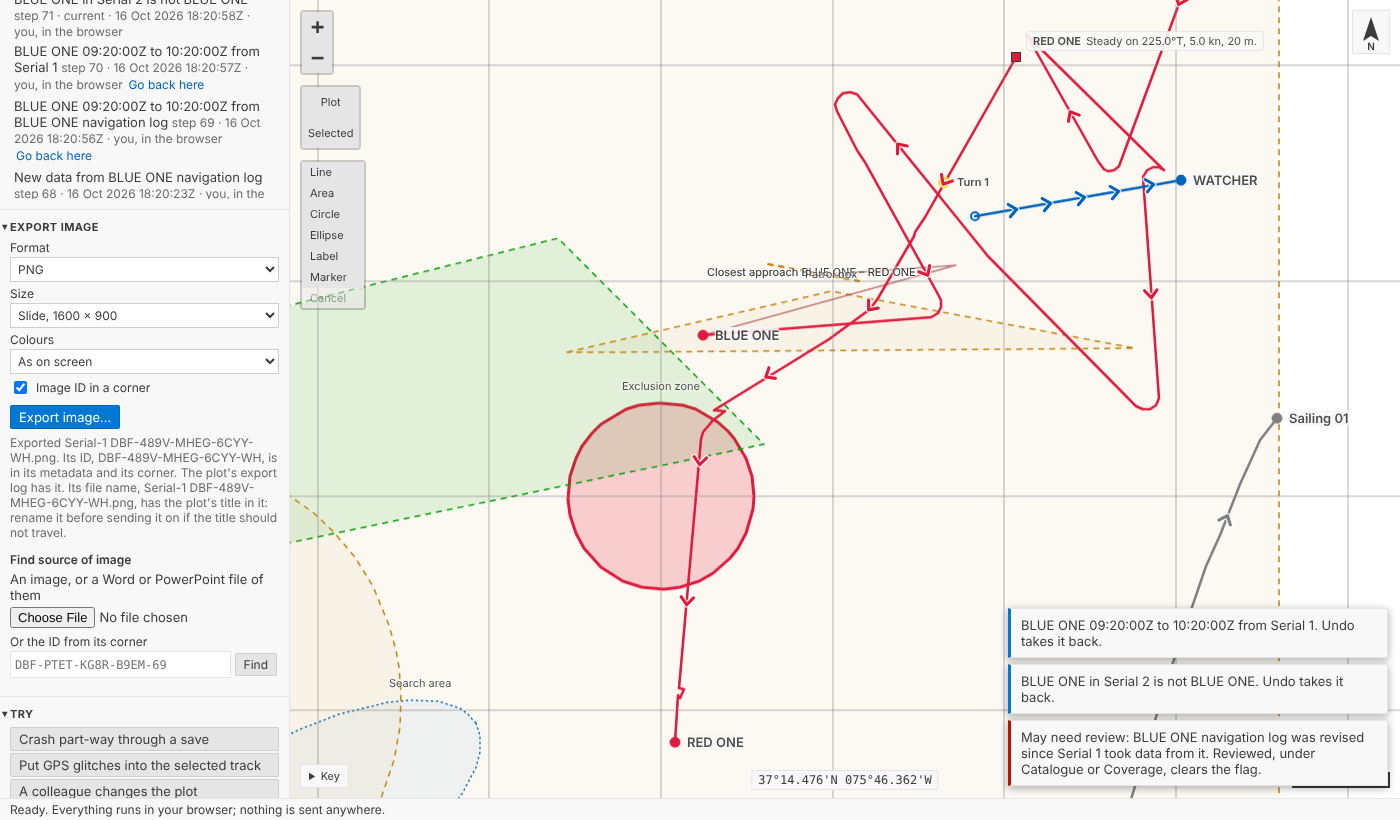Screen dimensions: 1400x820
Task: Click Put GPS glitches into selected track
Action: [x=144, y=765]
